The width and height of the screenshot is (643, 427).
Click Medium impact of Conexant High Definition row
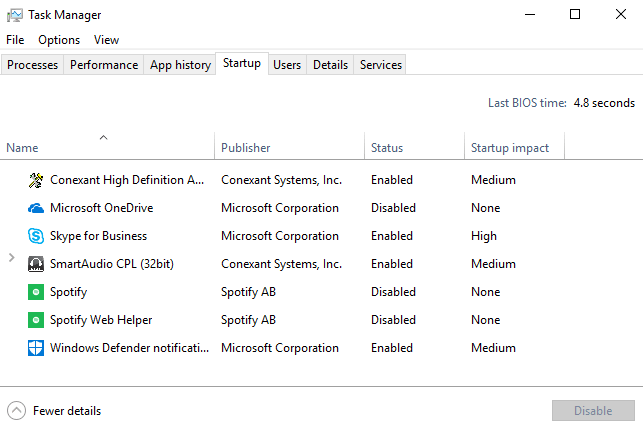493,180
